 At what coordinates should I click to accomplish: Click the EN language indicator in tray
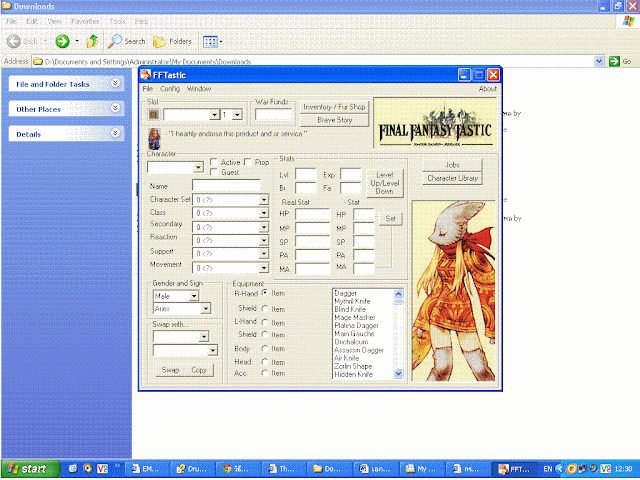(548, 469)
